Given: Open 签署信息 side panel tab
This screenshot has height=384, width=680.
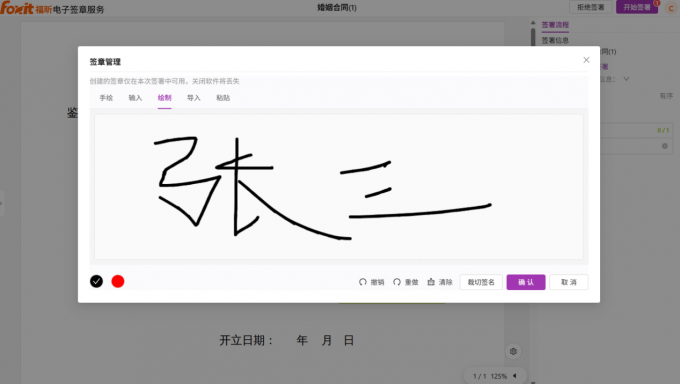Looking at the screenshot, I should [555, 40].
